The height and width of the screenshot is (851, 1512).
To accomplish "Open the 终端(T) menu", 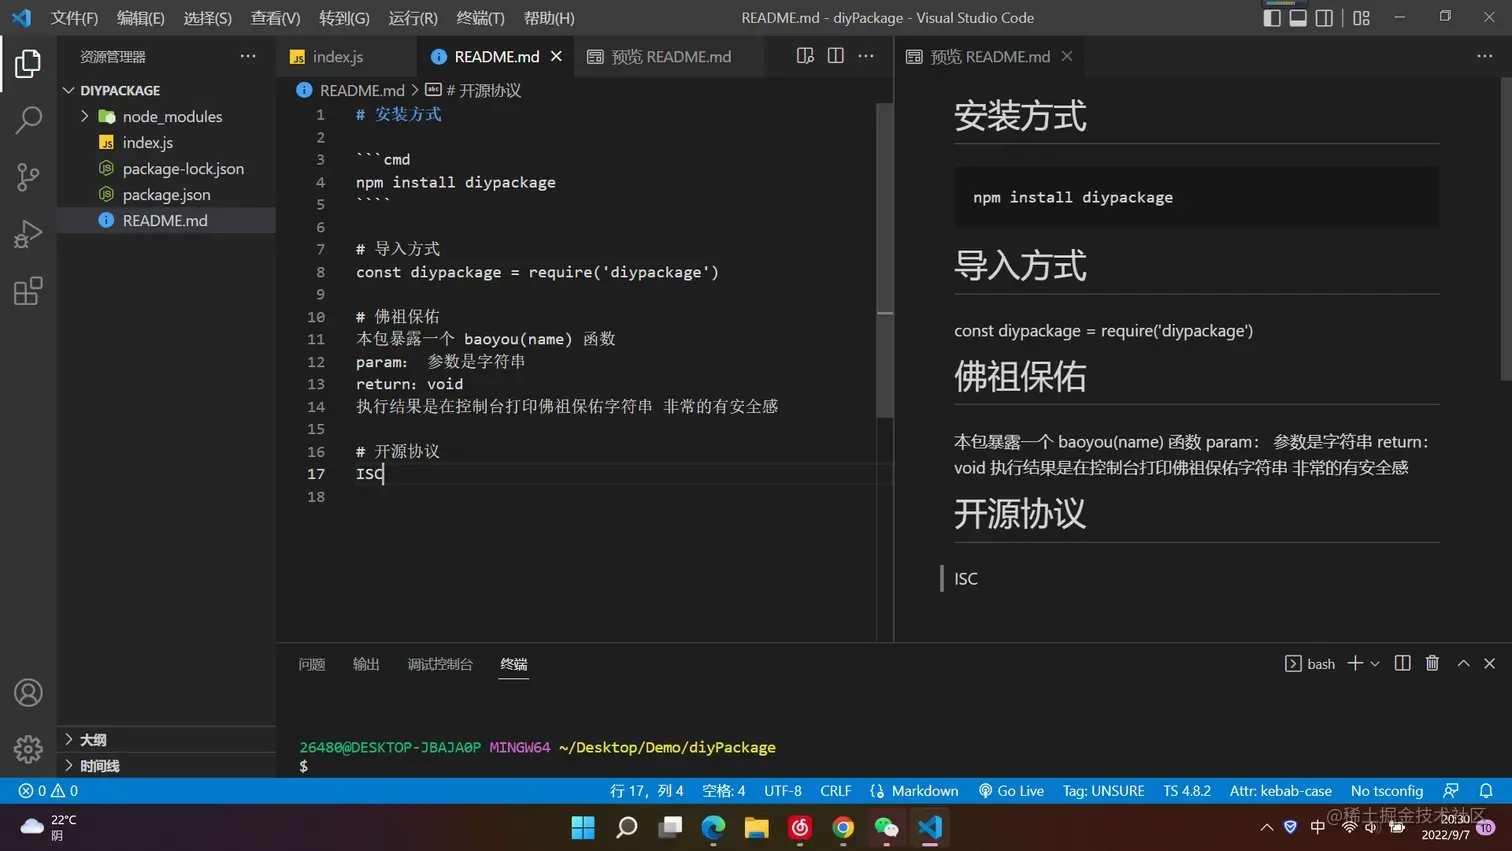I will tap(480, 18).
